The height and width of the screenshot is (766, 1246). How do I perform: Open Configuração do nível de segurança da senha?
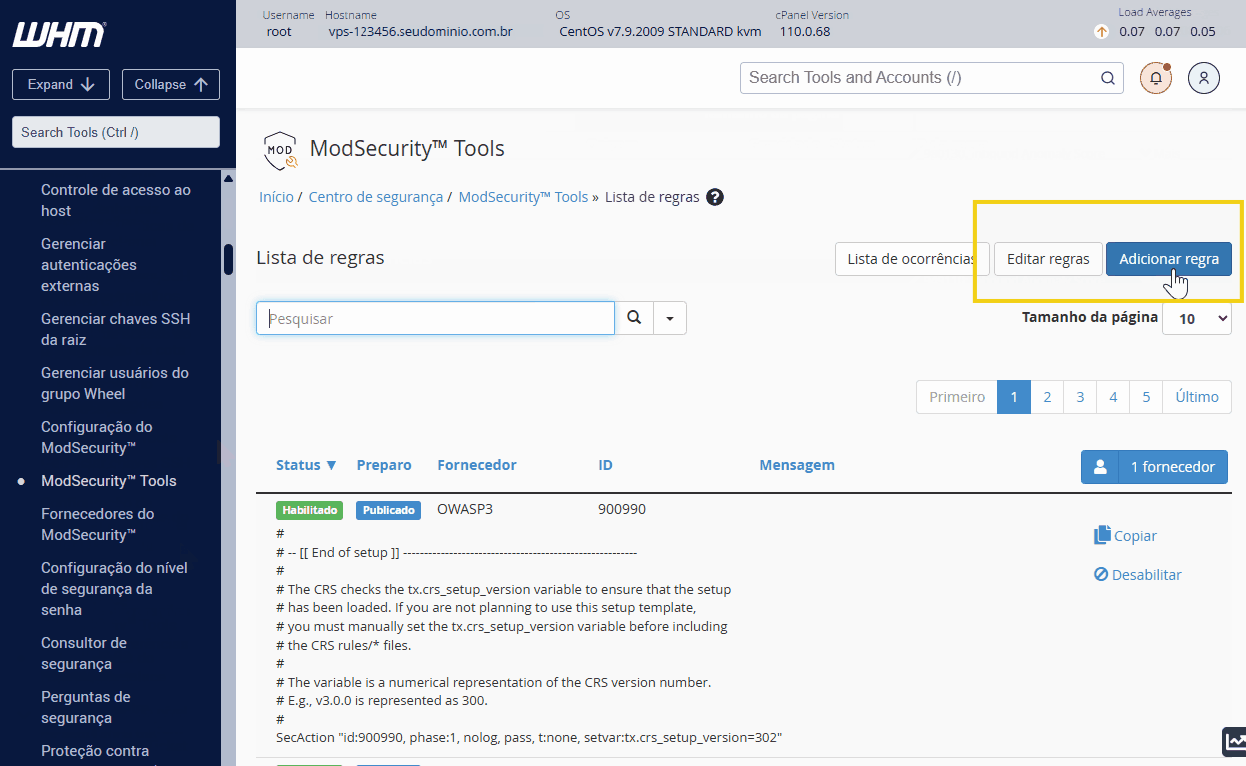pos(114,589)
